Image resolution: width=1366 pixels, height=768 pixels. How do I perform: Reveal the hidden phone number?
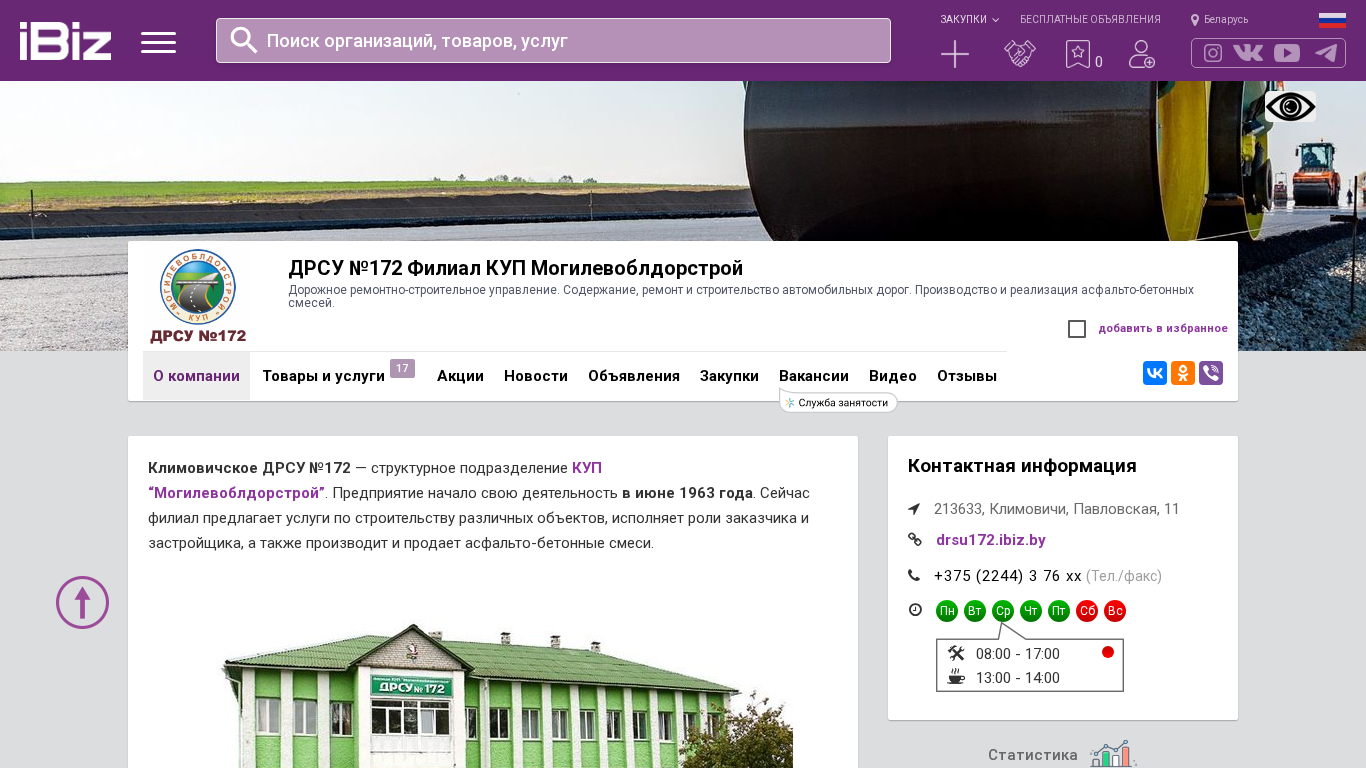[x=1008, y=576]
